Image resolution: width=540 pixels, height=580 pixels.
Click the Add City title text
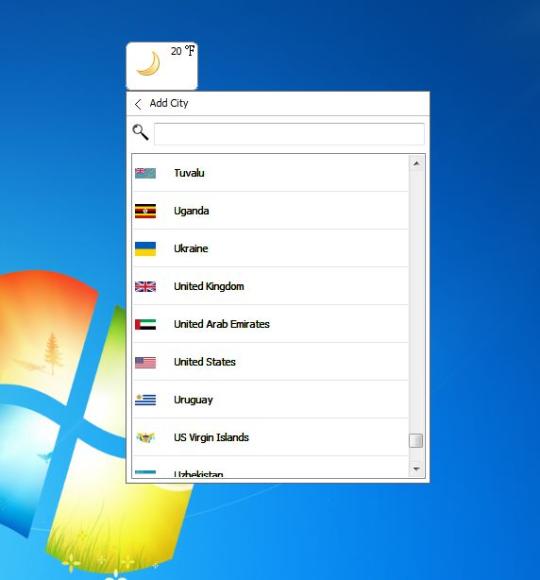coord(169,103)
